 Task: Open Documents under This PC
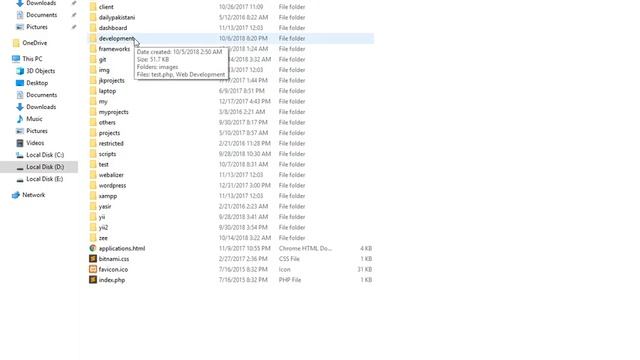pyautogui.click(x=42, y=95)
